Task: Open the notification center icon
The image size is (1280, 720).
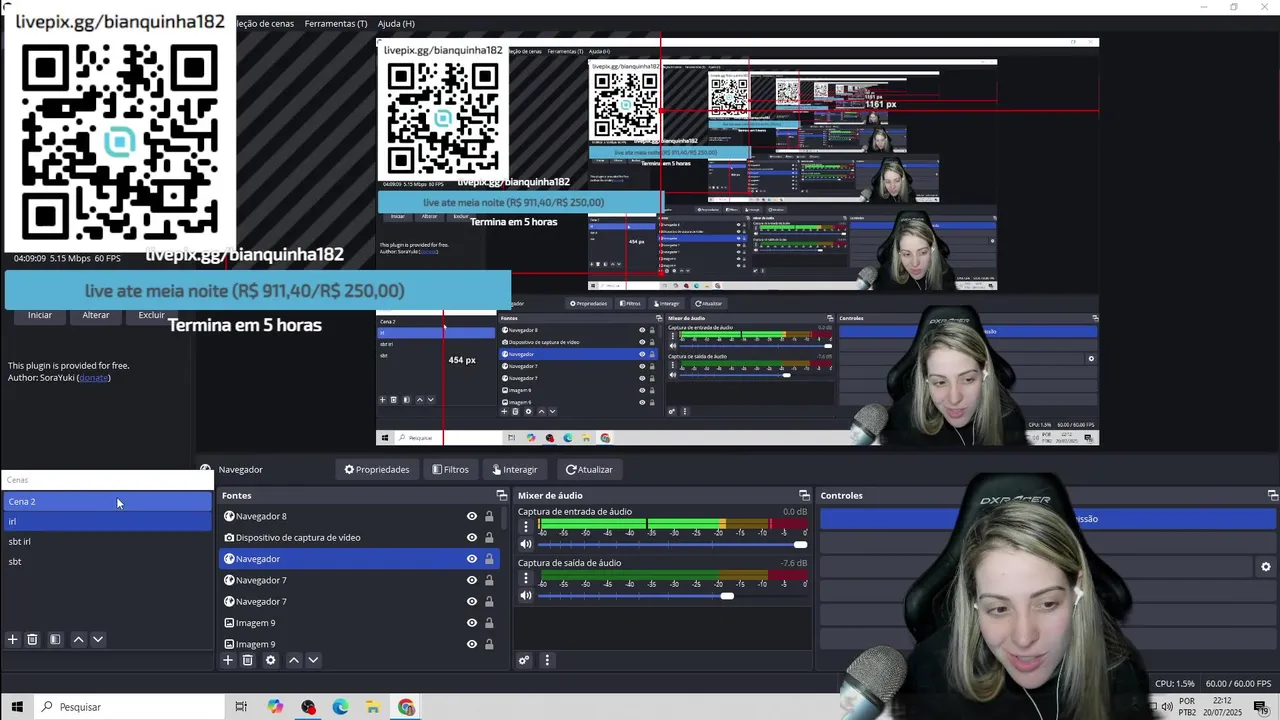Action: [x=1260, y=707]
